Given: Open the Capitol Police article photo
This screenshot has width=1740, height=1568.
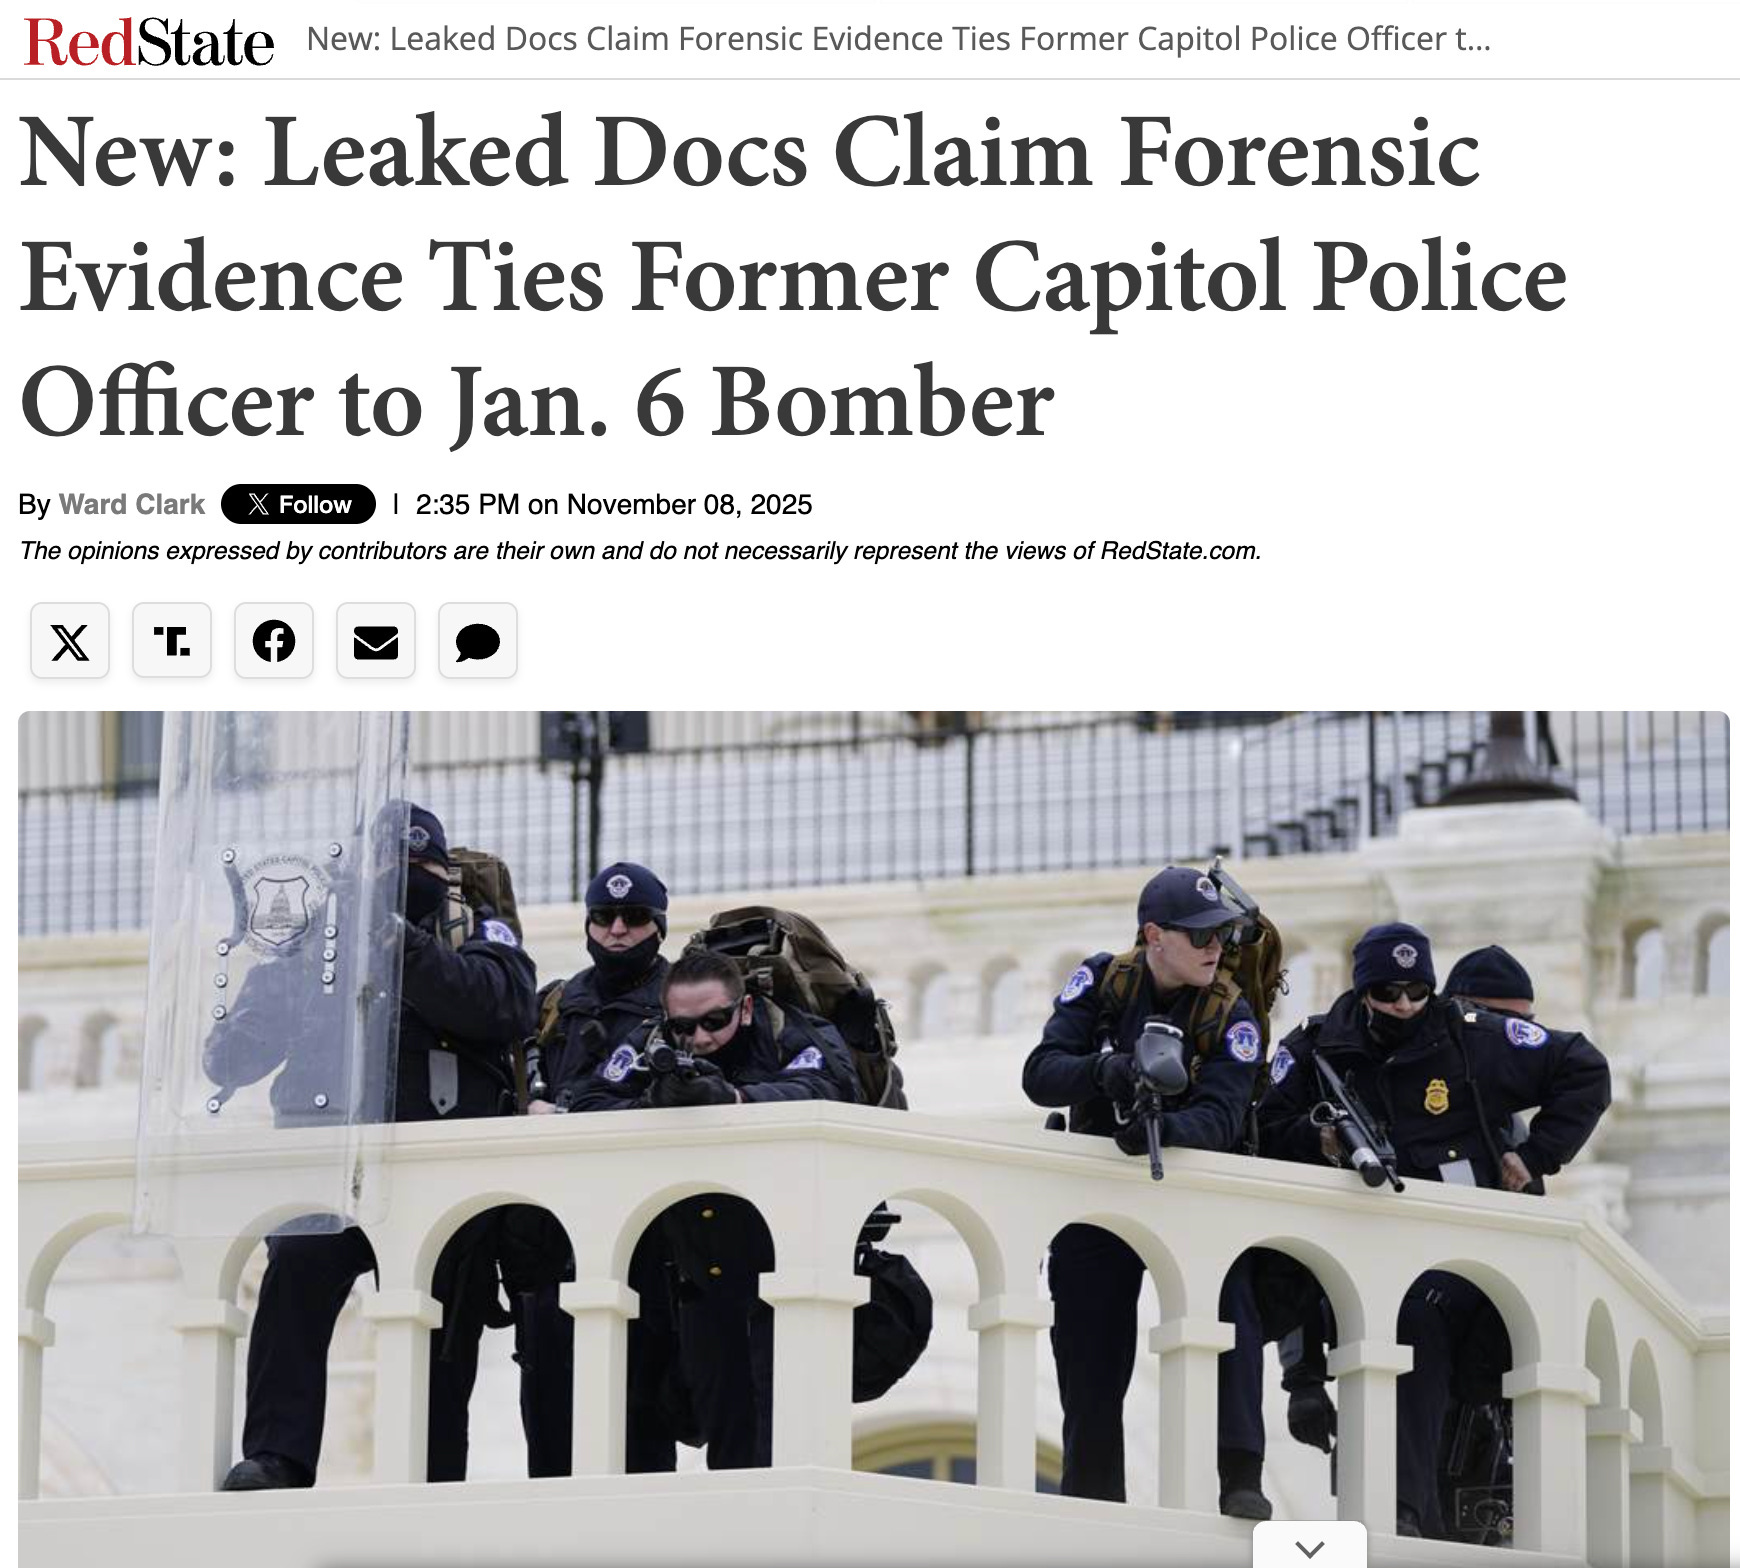Looking at the screenshot, I should 874,1139.
